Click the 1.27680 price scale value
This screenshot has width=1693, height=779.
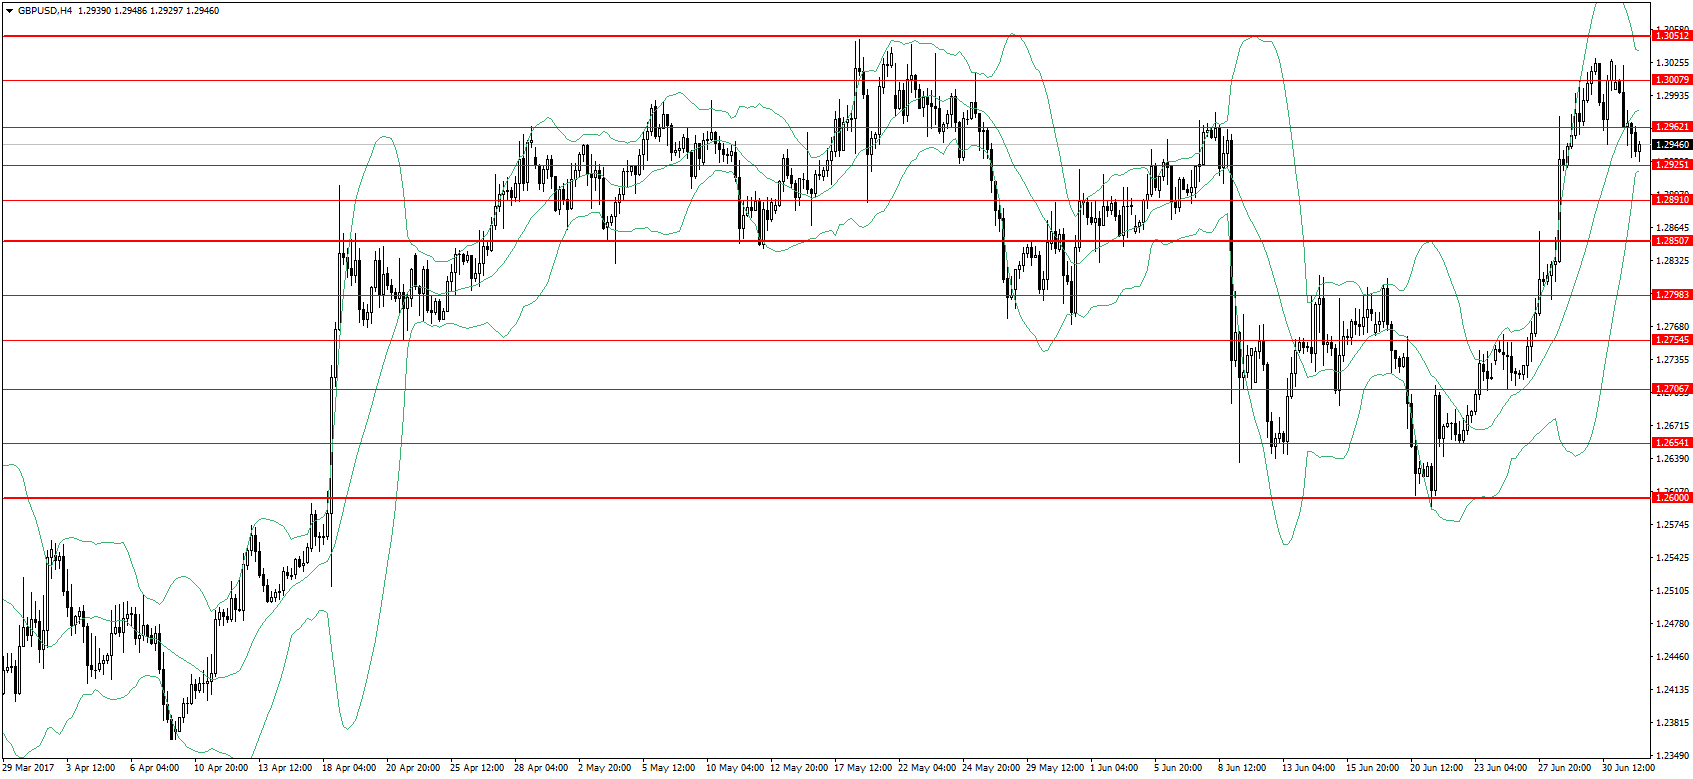(1673, 327)
